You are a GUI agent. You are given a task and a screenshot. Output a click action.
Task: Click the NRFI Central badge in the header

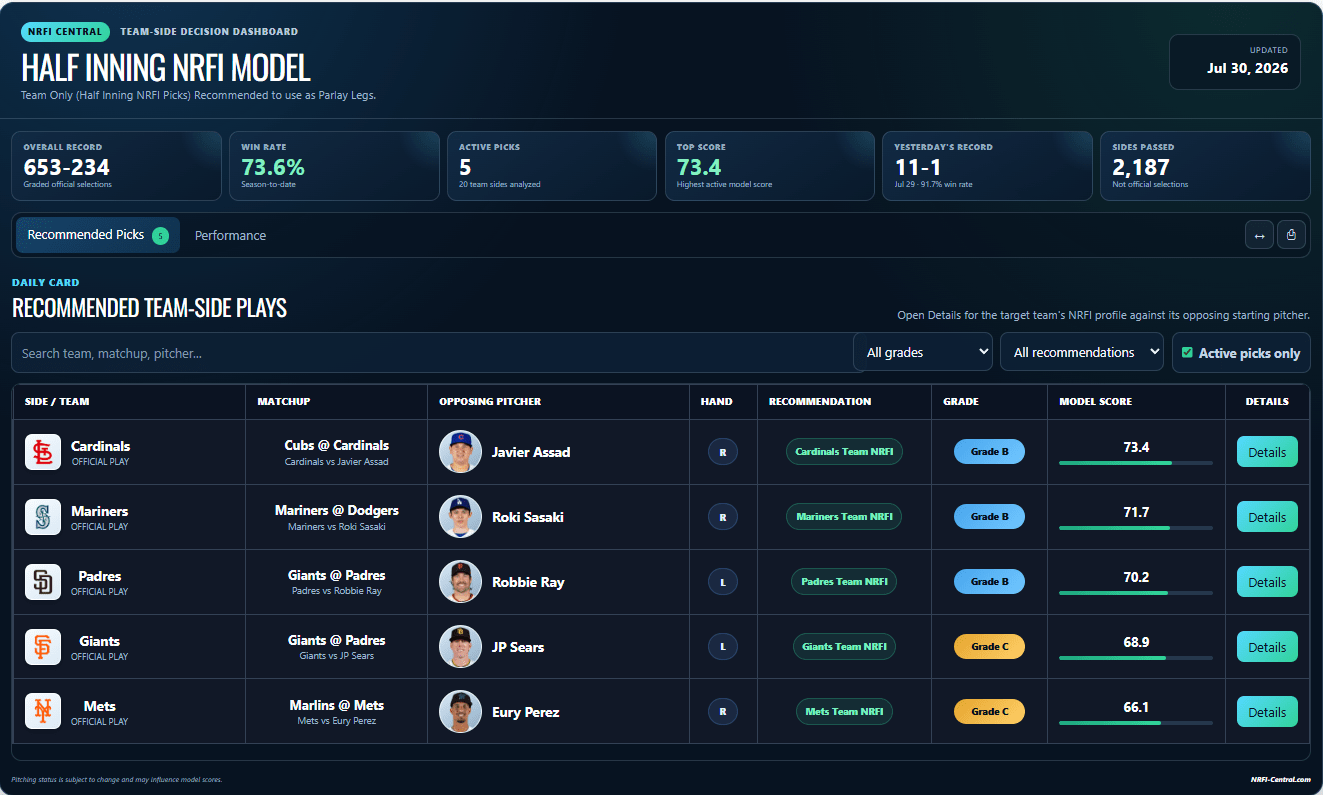pos(65,32)
